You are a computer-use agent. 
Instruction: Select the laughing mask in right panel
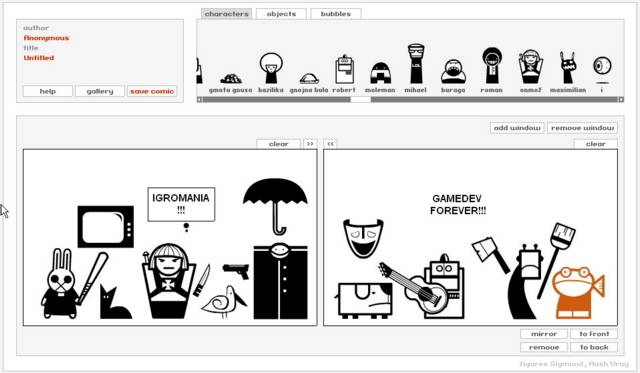[x=363, y=238]
